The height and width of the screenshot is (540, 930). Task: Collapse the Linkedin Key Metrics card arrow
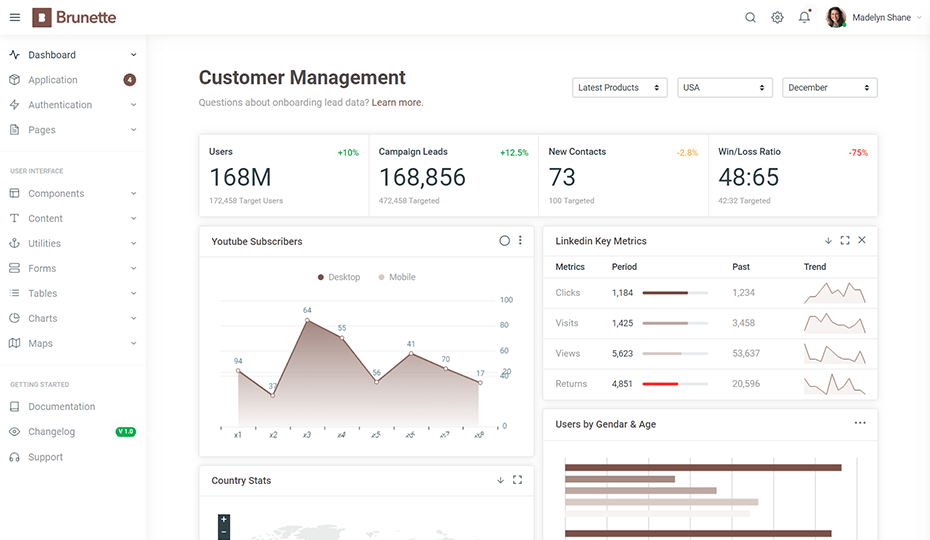click(x=828, y=240)
